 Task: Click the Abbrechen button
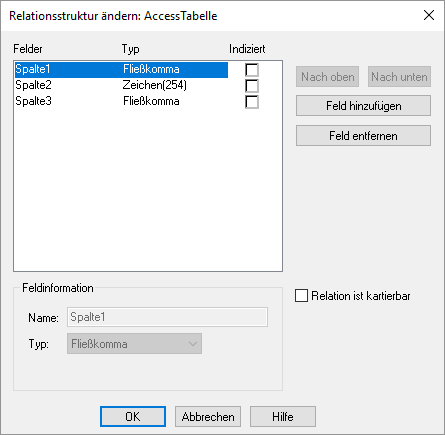click(x=208, y=416)
